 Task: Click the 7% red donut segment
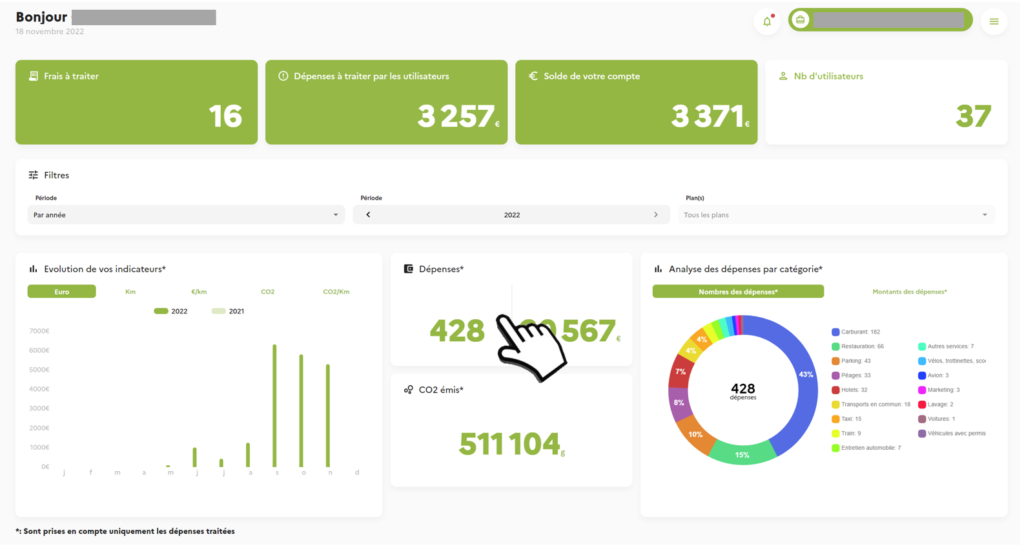click(680, 372)
